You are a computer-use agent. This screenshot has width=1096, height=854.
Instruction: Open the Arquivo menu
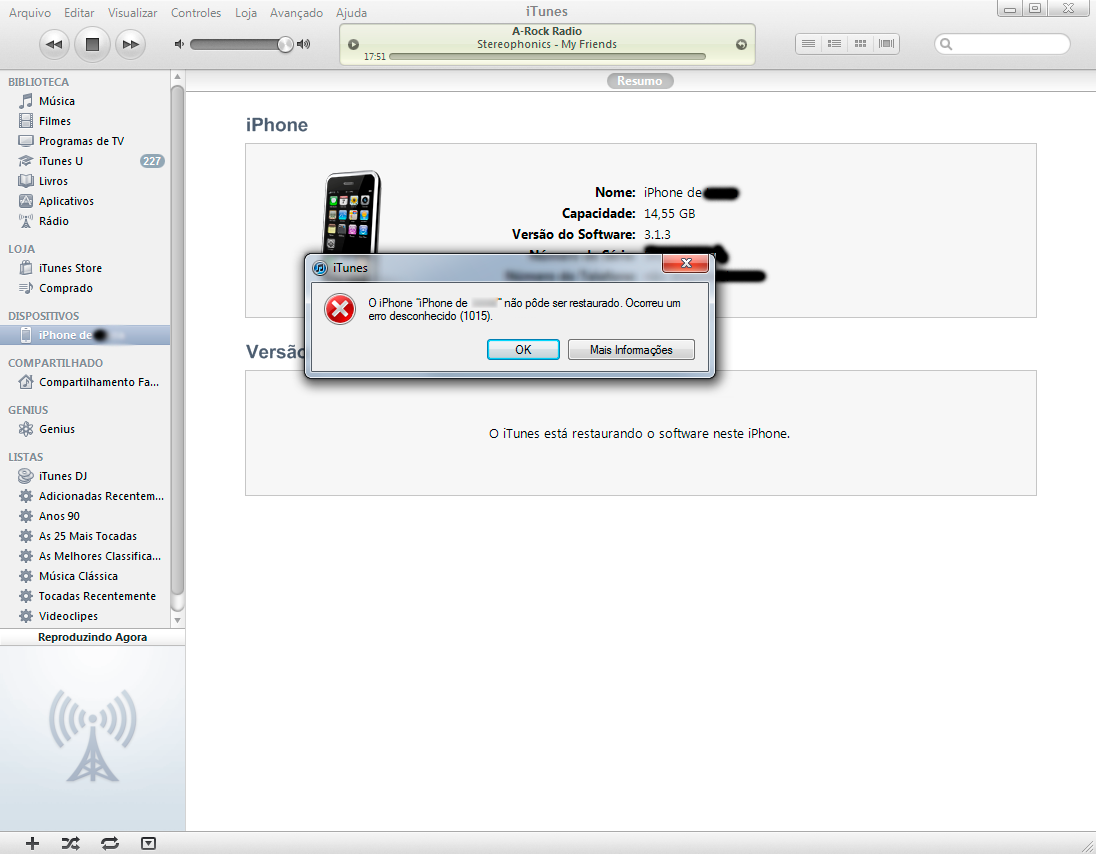pyautogui.click(x=30, y=13)
